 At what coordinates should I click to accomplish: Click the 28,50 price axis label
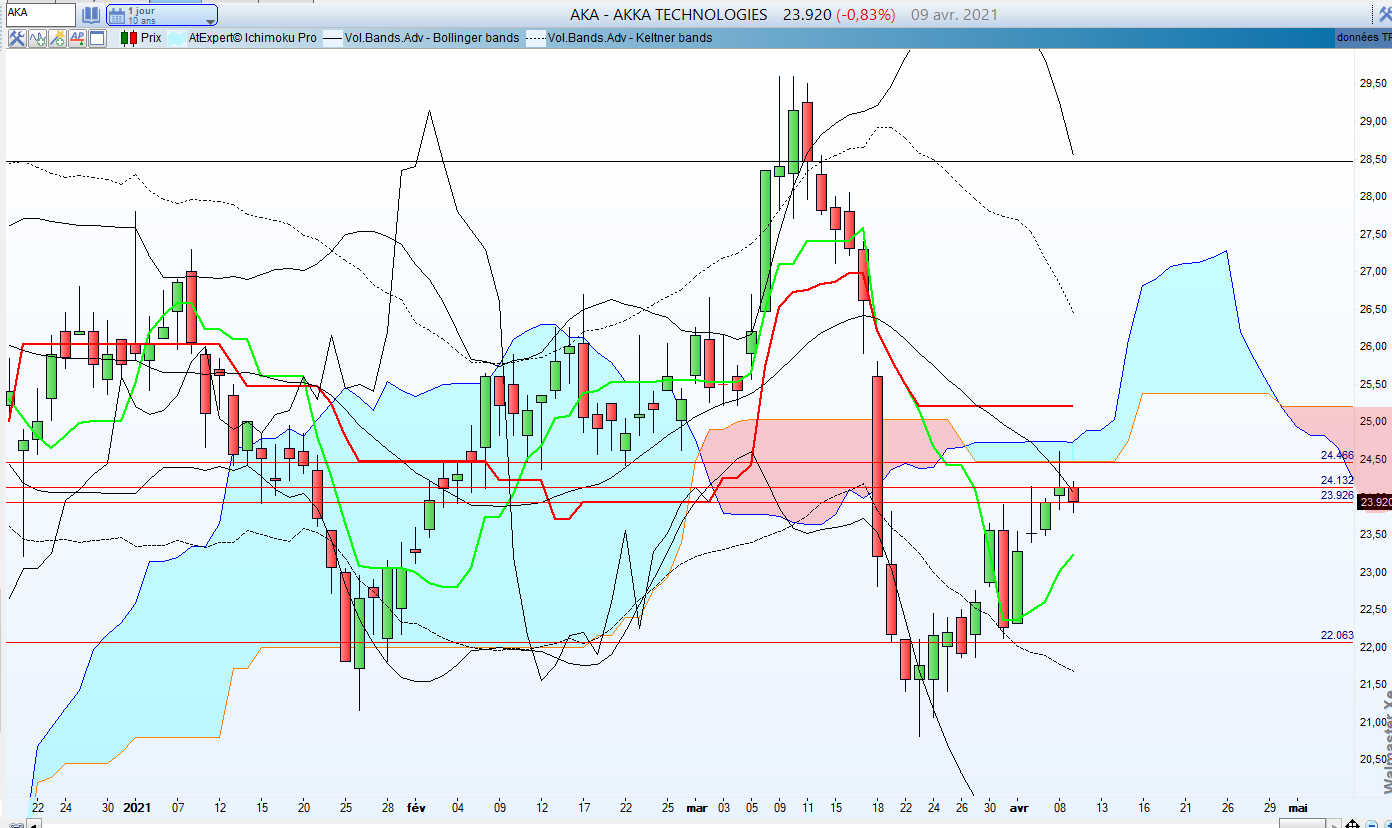[x=1372, y=159]
